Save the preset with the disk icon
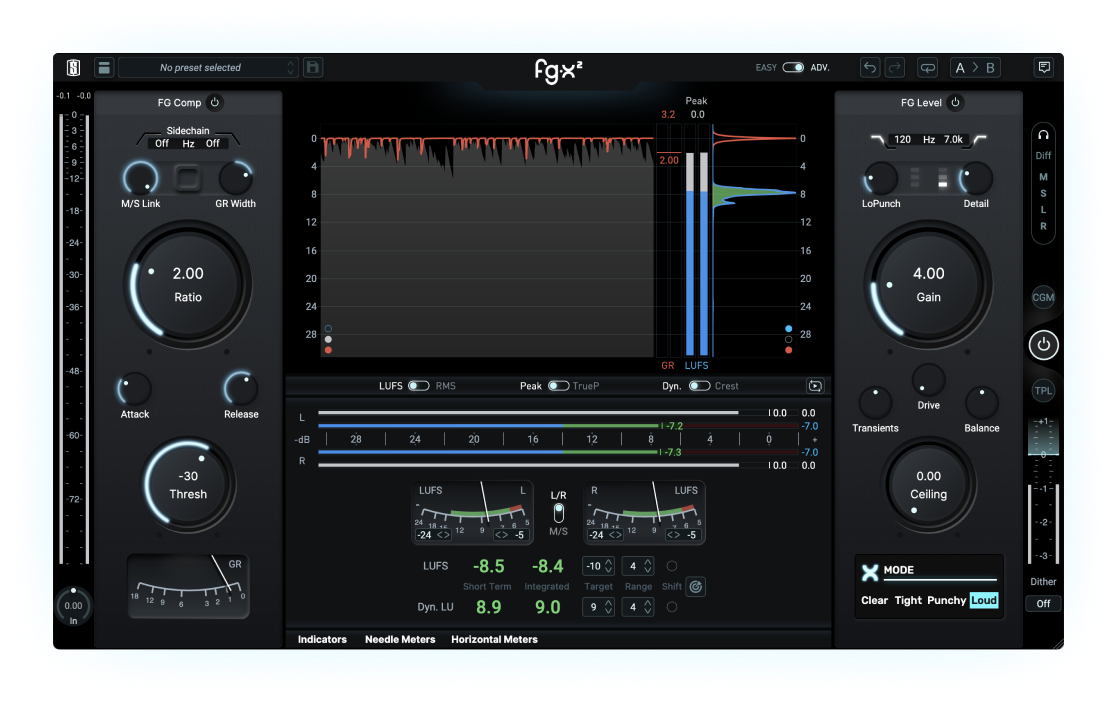Image resolution: width=1117 pixels, height=703 pixels. 313,68
